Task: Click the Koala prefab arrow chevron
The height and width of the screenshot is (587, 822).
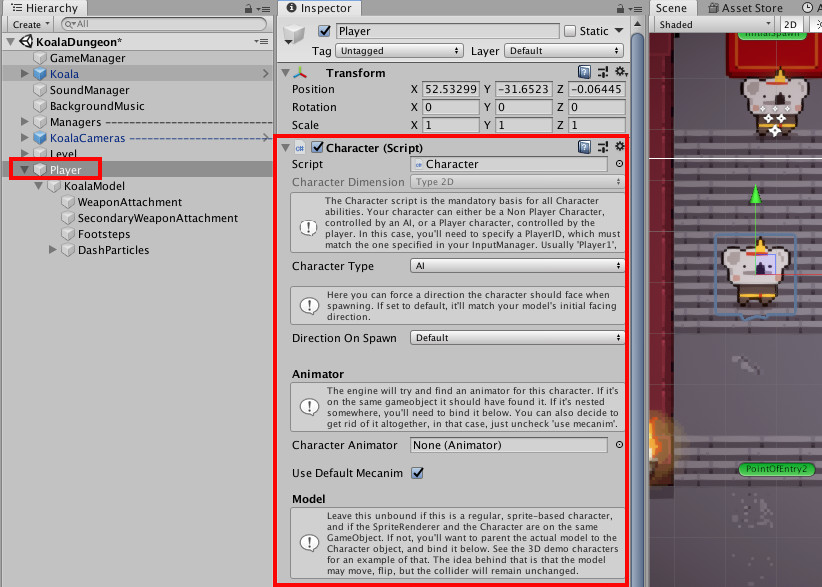Action: pos(266,74)
